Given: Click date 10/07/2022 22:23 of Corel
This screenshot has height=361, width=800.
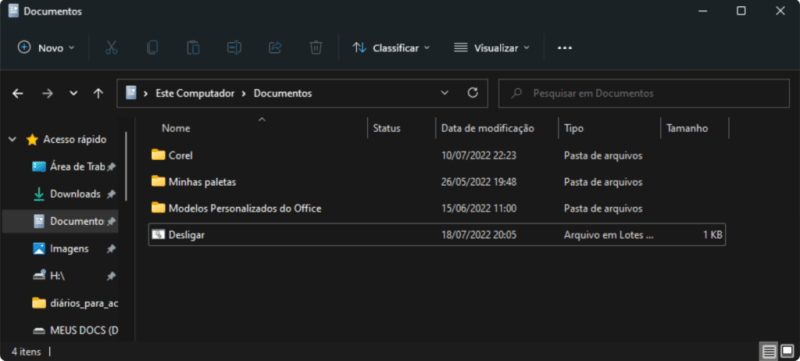Looking at the screenshot, I should [x=479, y=156].
